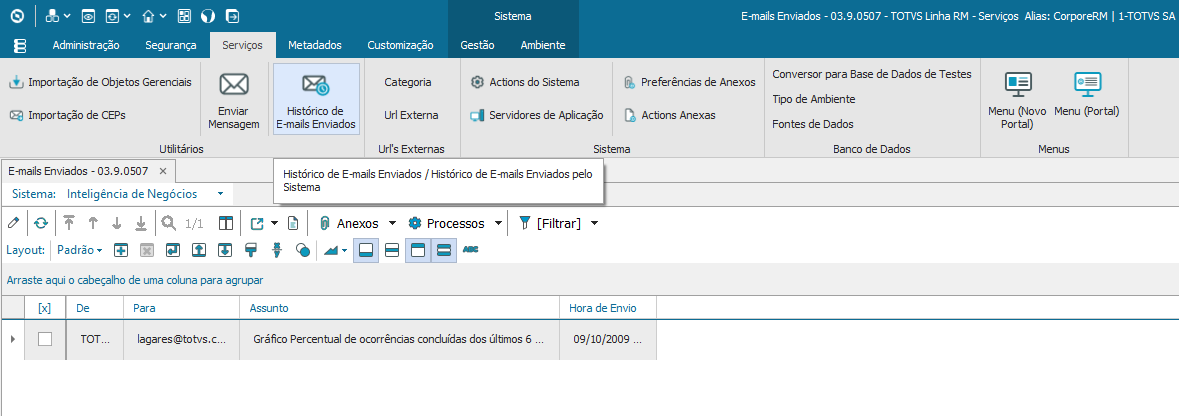Switch to the Gestão ribbon tab
The width and height of the screenshot is (1179, 416).
[x=477, y=45]
